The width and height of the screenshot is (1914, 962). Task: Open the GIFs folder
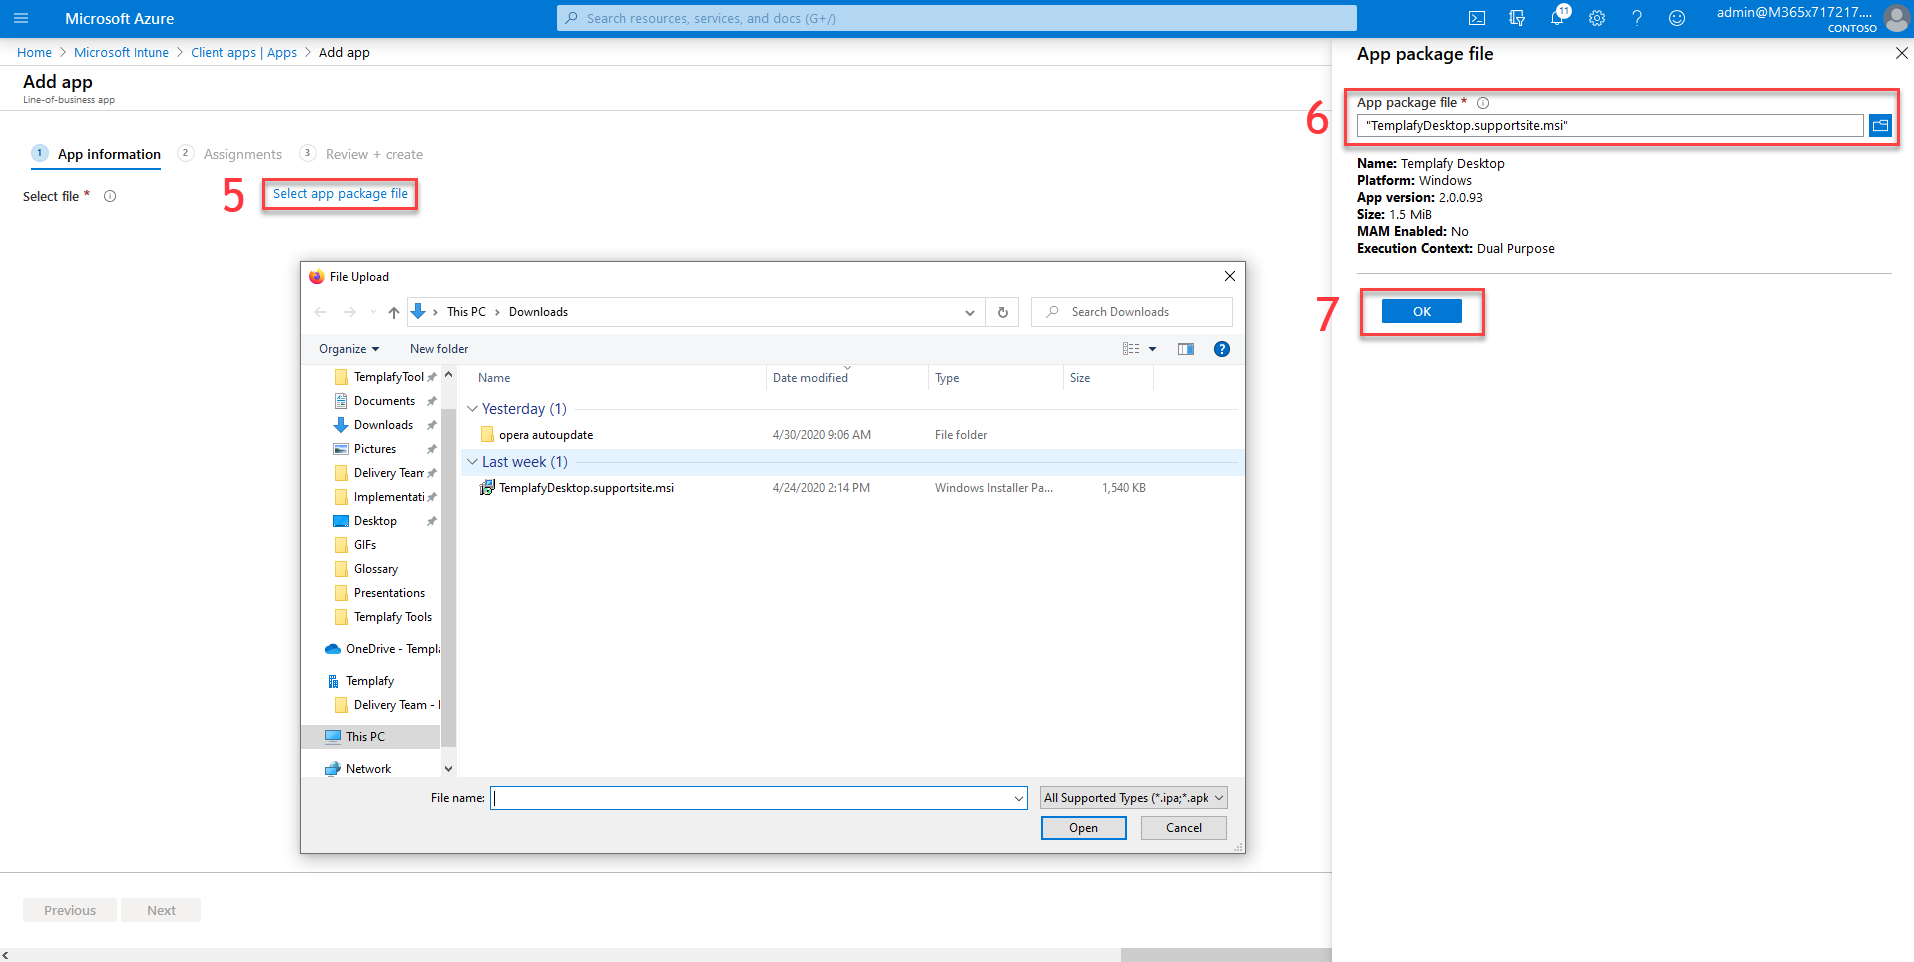(x=365, y=545)
